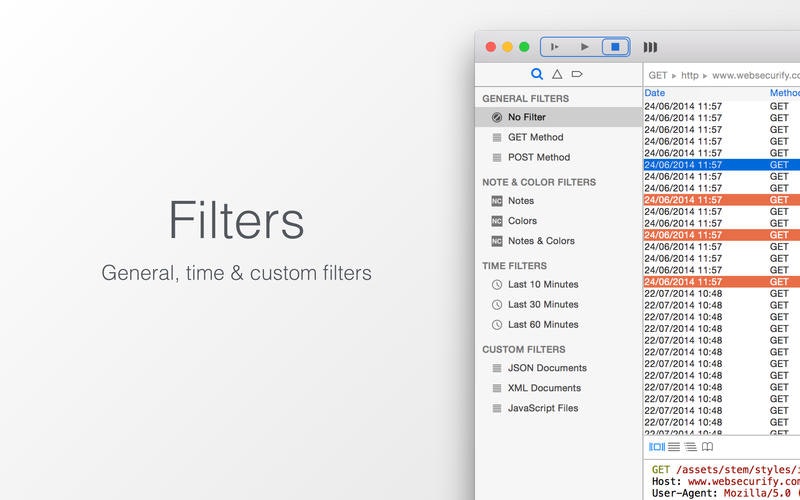The image size is (800, 500).
Task: Click the step playback button in toolbar
Action: pyautogui.click(x=555, y=47)
